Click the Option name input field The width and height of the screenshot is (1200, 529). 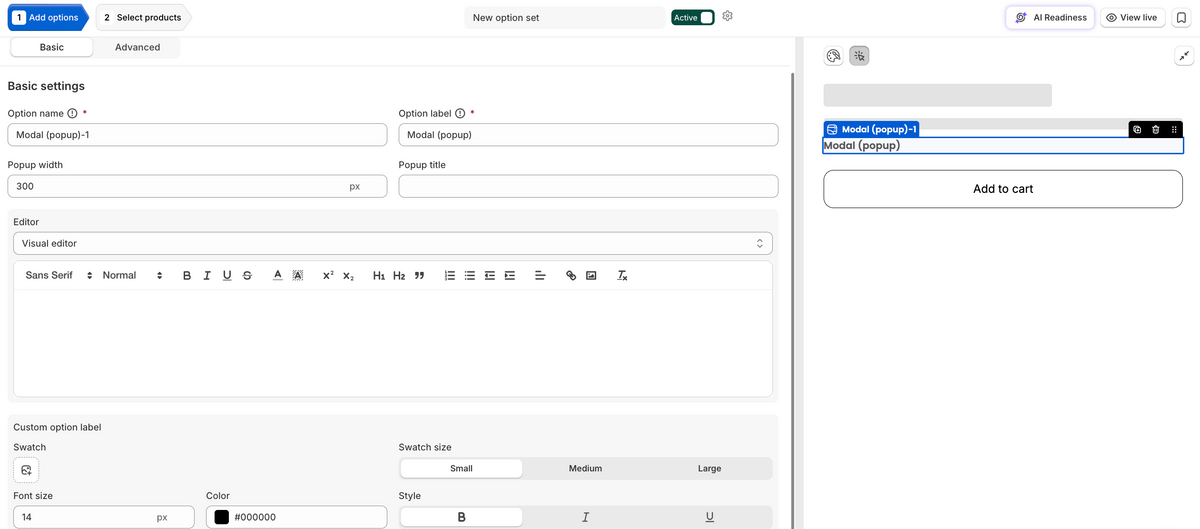197,135
